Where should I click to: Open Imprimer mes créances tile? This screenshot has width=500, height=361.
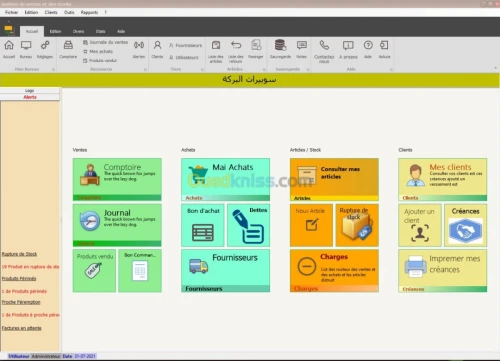[443, 271]
